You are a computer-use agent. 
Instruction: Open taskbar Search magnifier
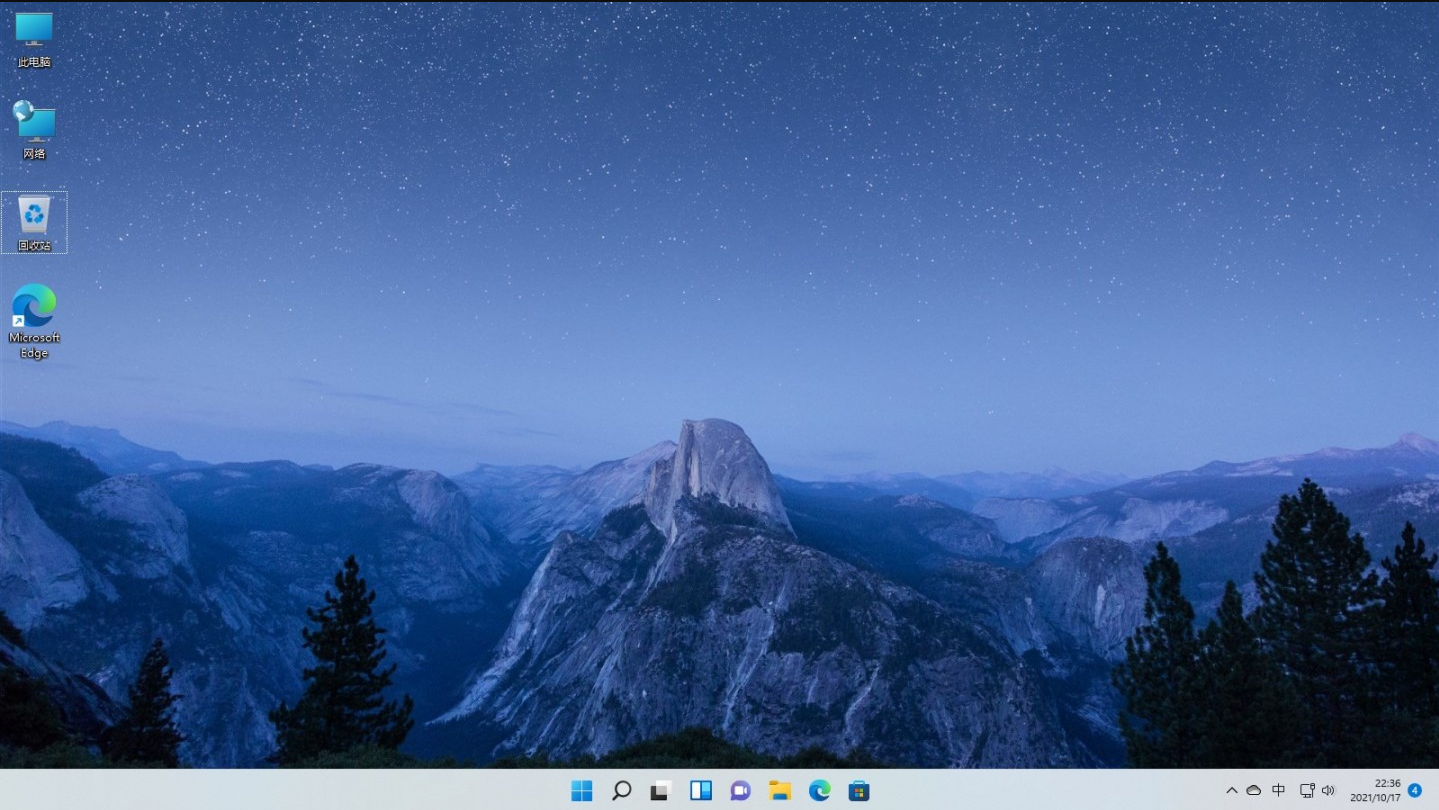[621, 791]
